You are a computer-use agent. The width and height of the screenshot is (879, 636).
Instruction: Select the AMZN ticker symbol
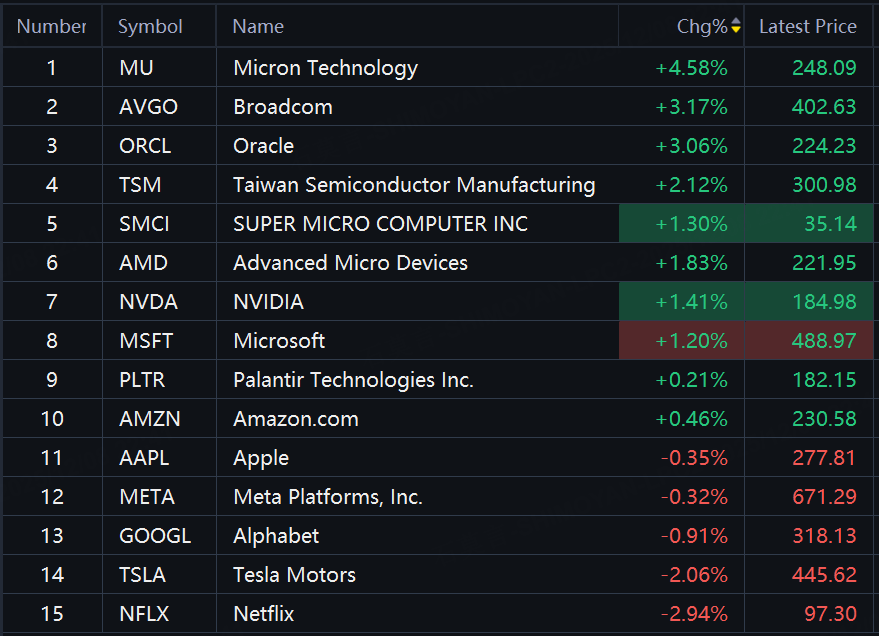pyautogui.click(x=149, y=419)
